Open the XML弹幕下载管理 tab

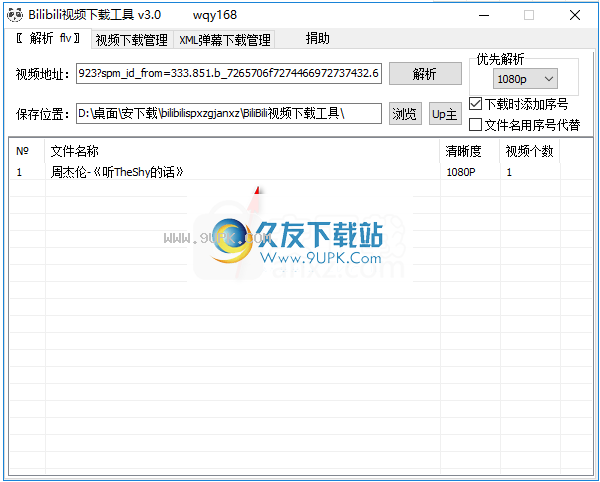pyautogui.click(x=225, y=39)
